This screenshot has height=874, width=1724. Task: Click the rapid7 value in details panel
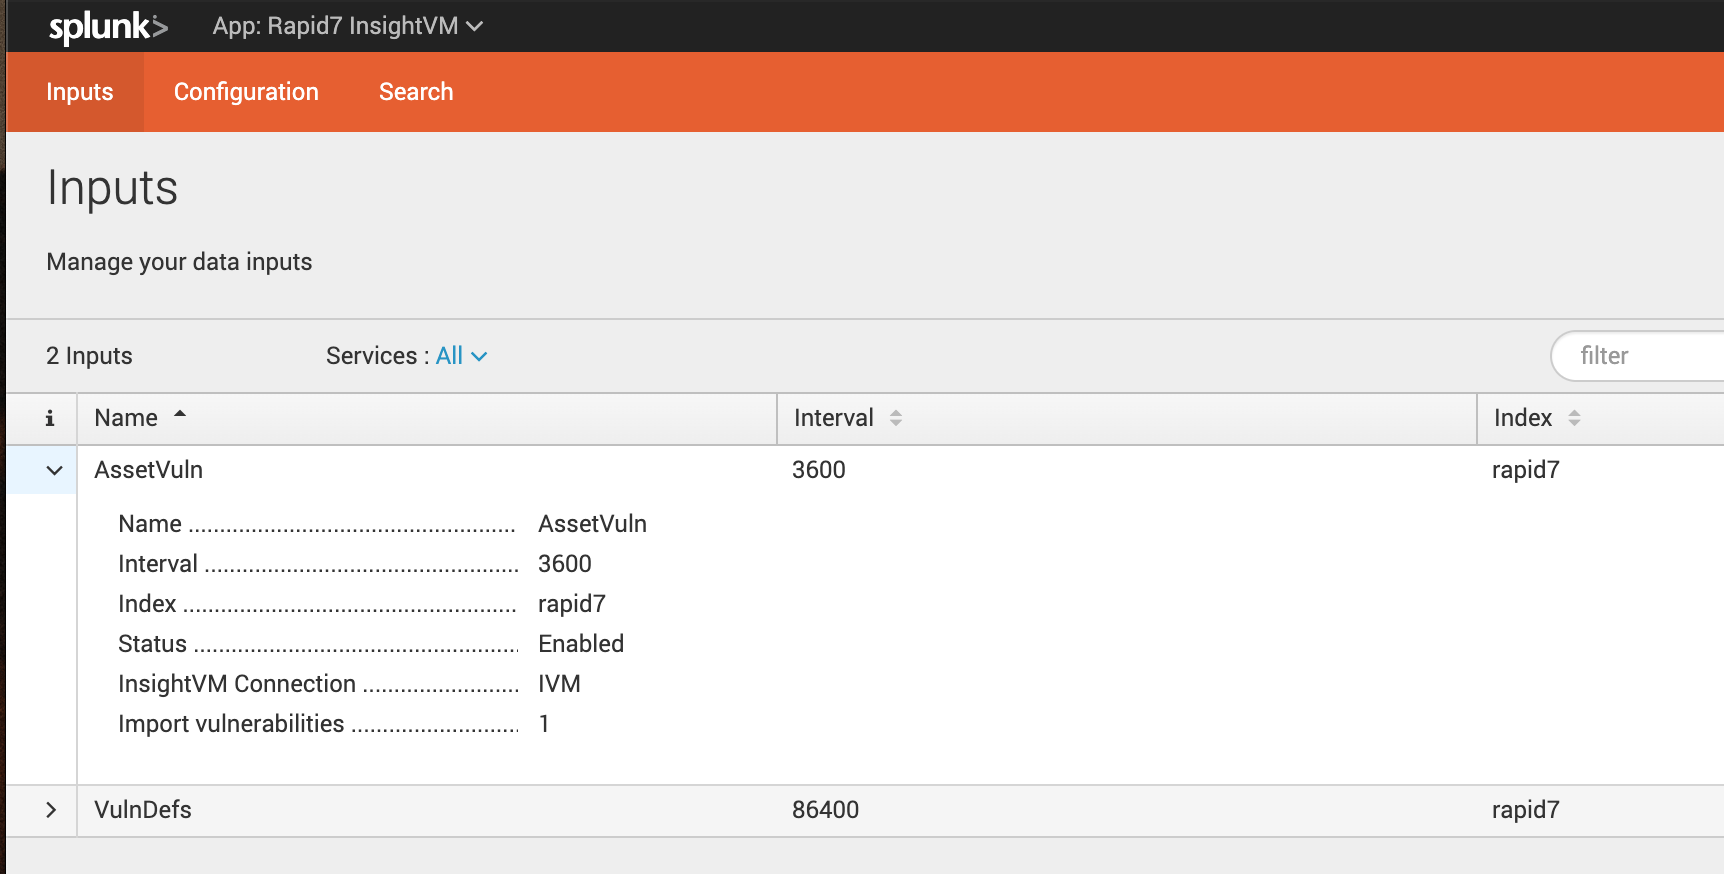point(572,604)
